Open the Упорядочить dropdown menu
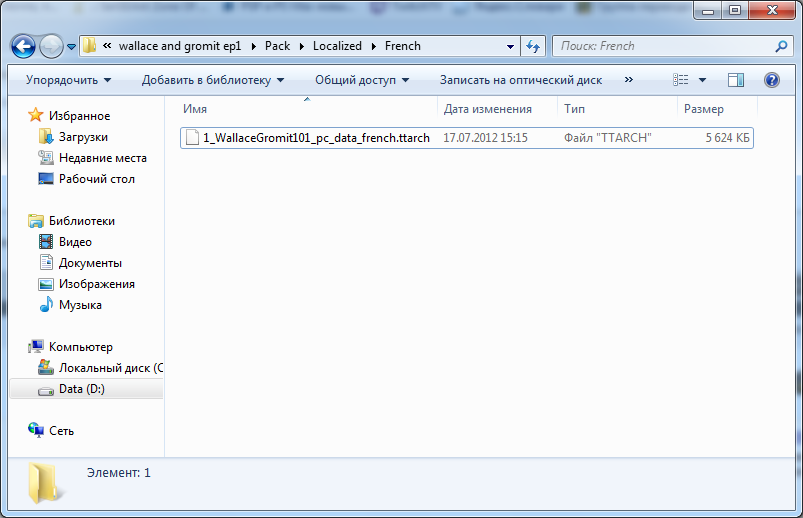 (69, 80)
